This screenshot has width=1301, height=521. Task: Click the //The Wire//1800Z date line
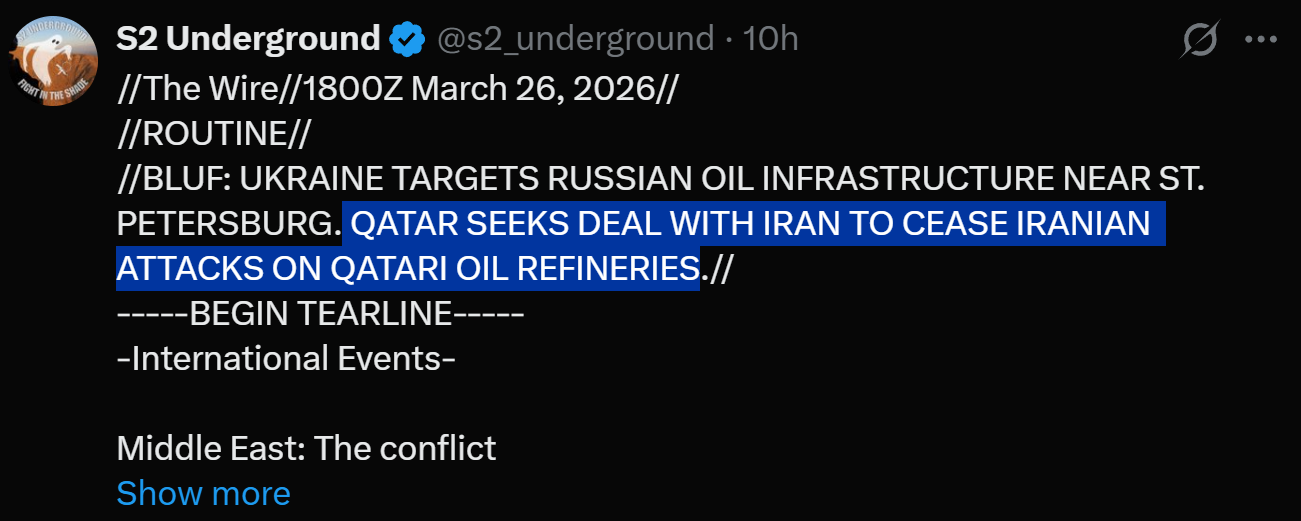tap(397, 88)
